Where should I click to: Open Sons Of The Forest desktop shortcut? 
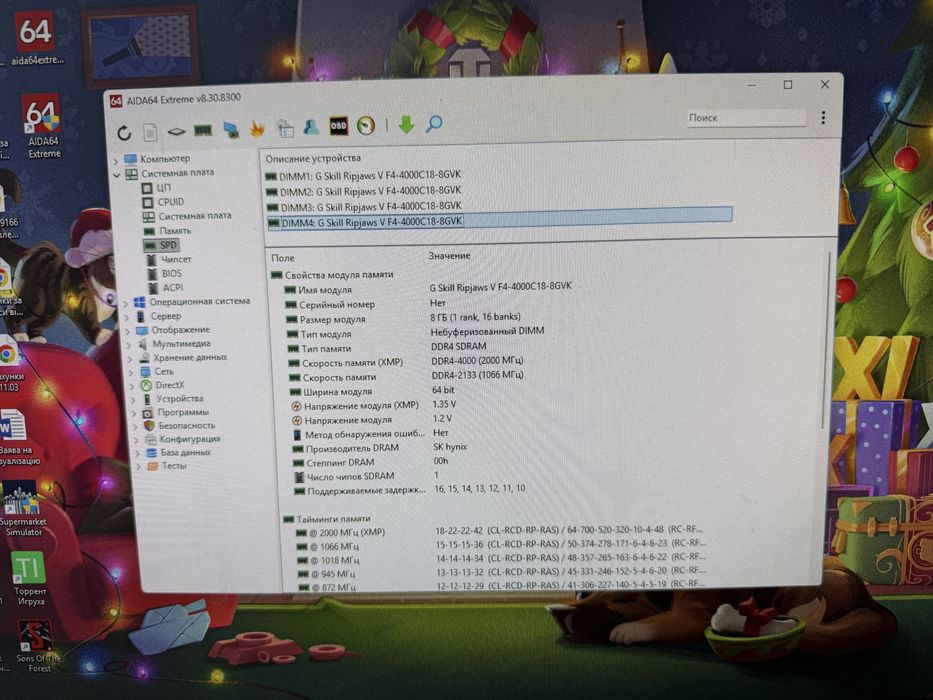pos(37,646)
